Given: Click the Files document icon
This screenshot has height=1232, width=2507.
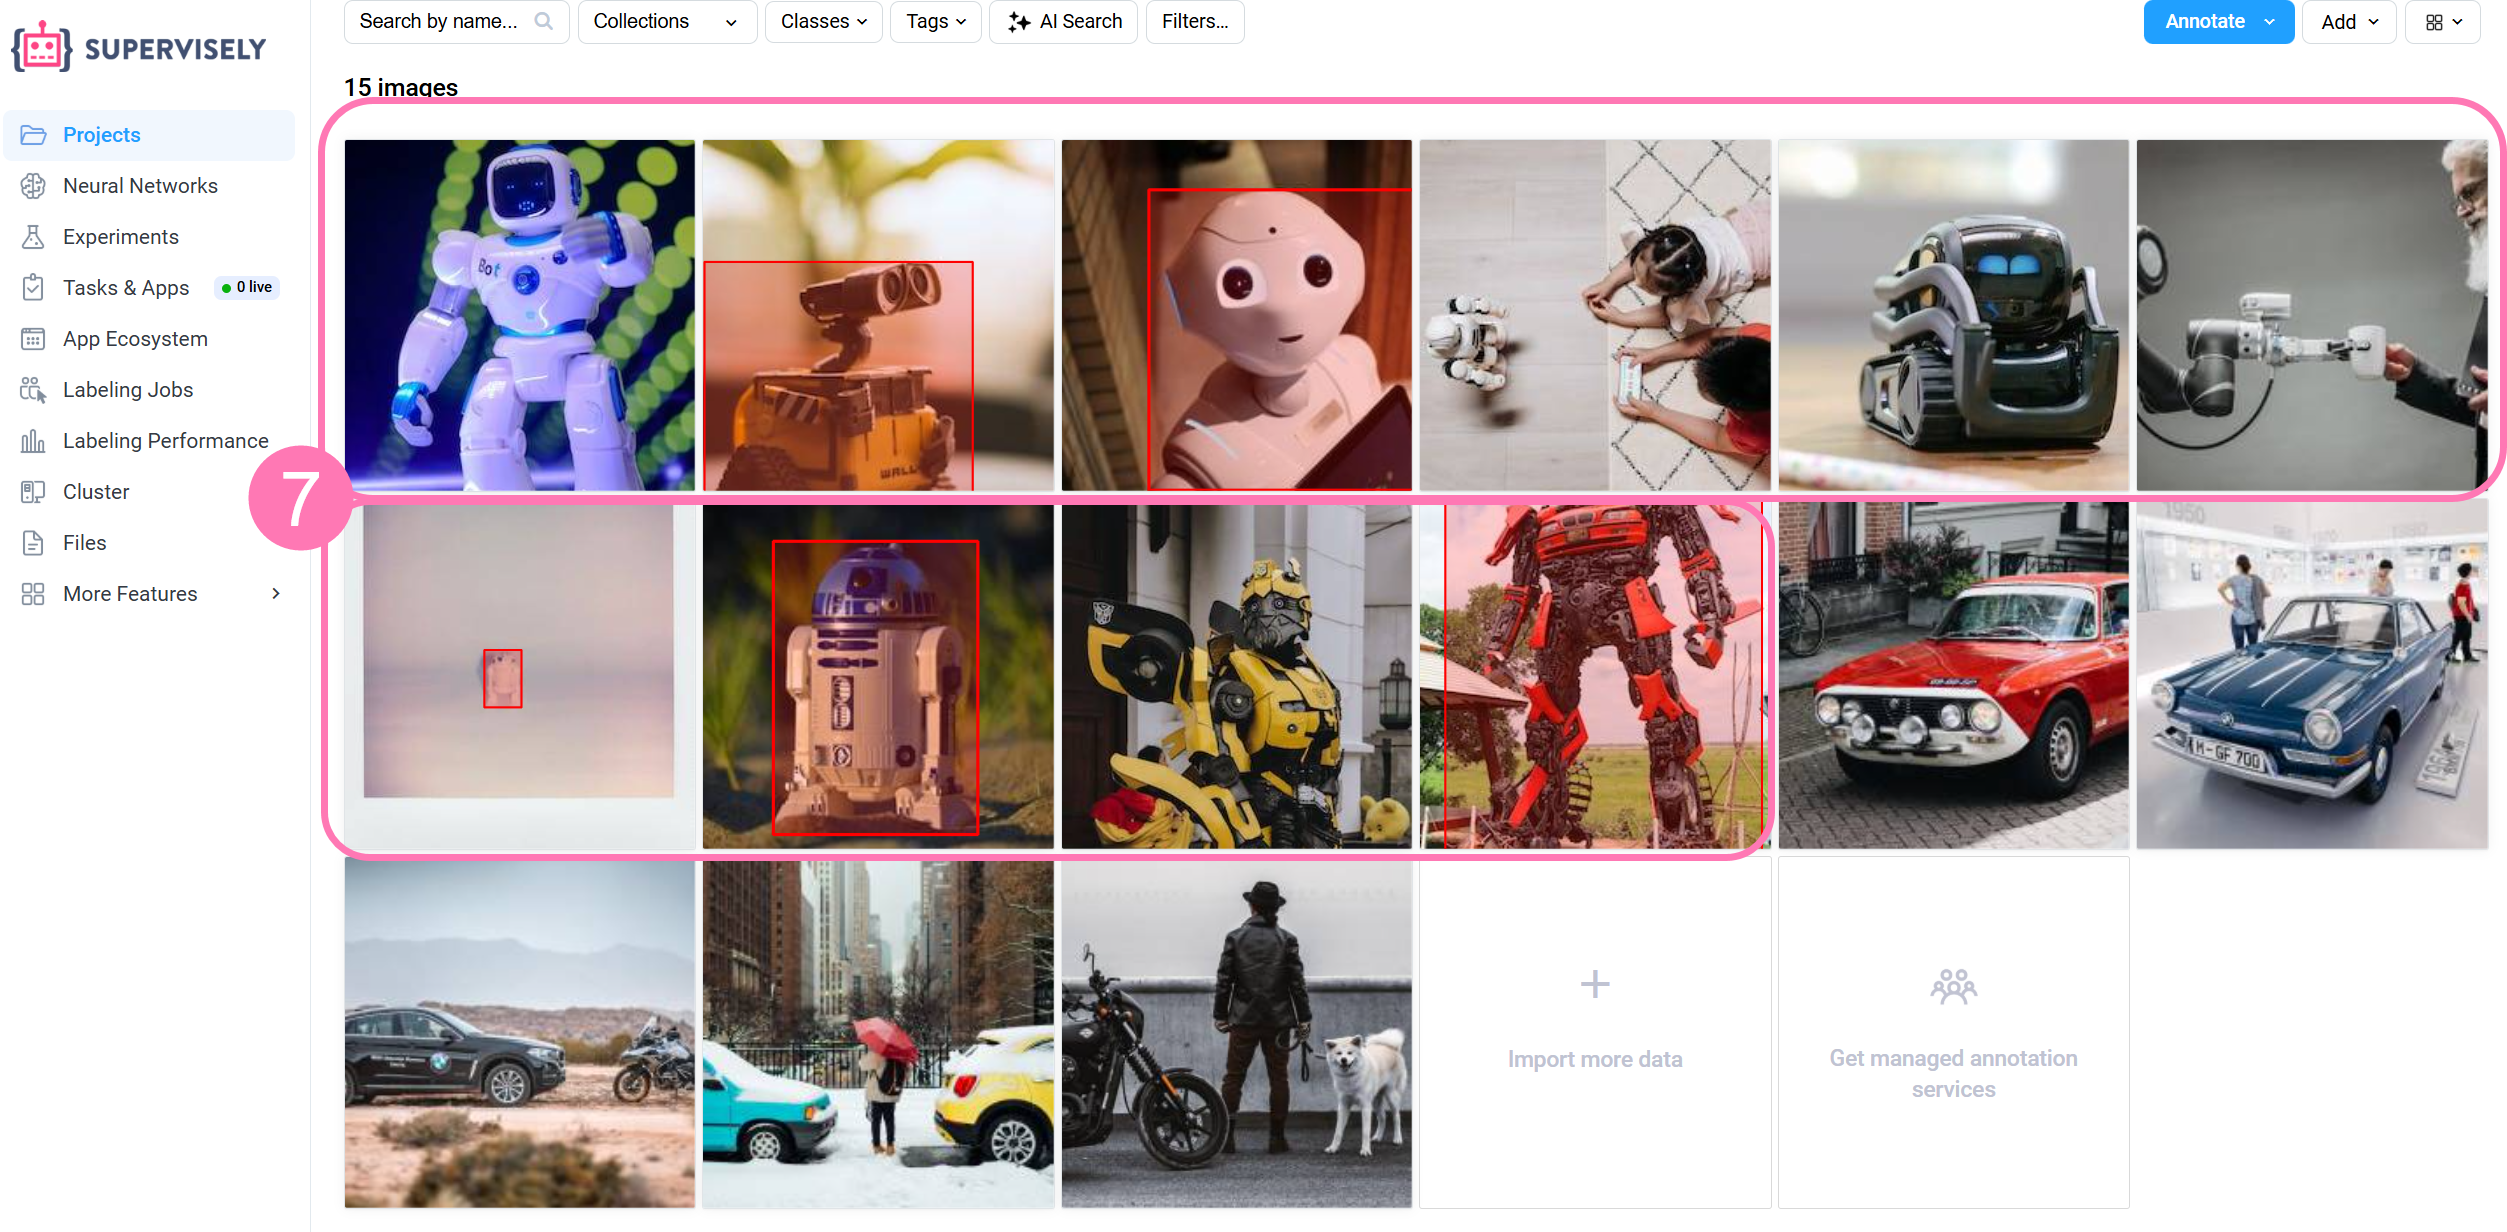Looking at the screenshot, I should tap(33, 543).
